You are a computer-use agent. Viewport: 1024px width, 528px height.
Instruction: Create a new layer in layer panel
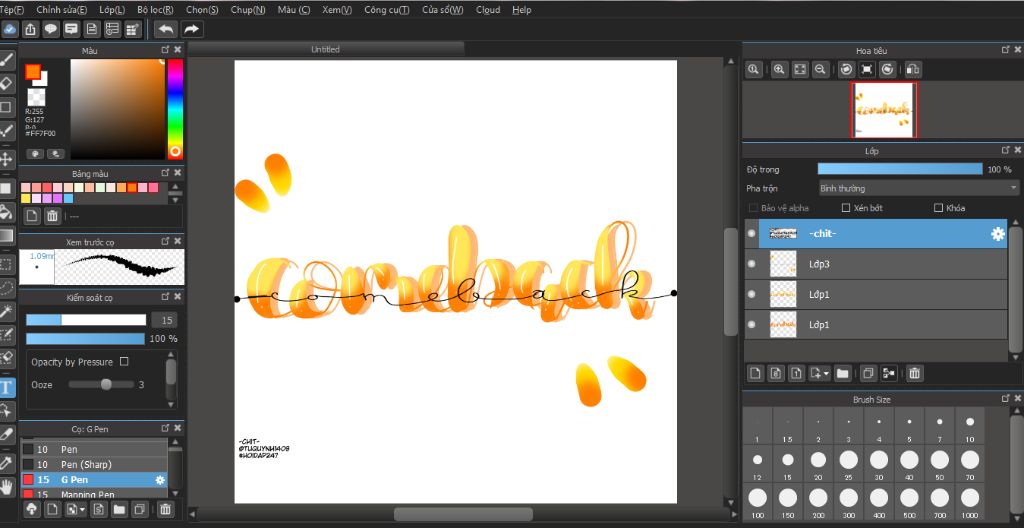pyautogui.click(x=756, y=373)
